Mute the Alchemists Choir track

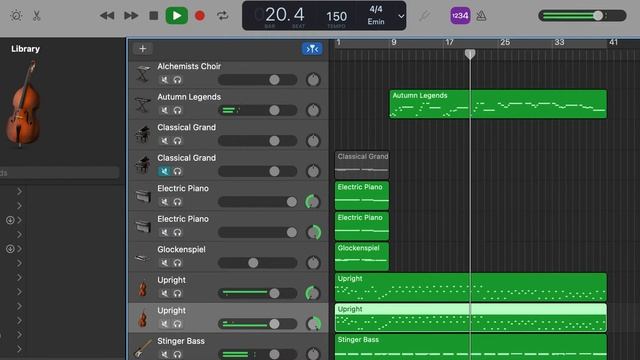pos(164,80)
